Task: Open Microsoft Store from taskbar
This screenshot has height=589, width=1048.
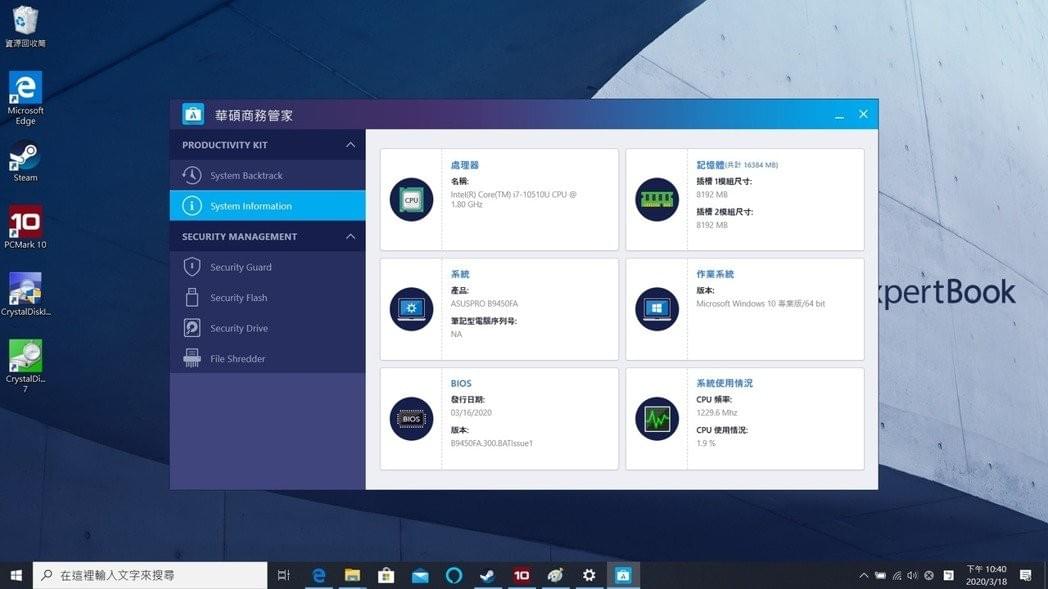Action: pos(386,575)
